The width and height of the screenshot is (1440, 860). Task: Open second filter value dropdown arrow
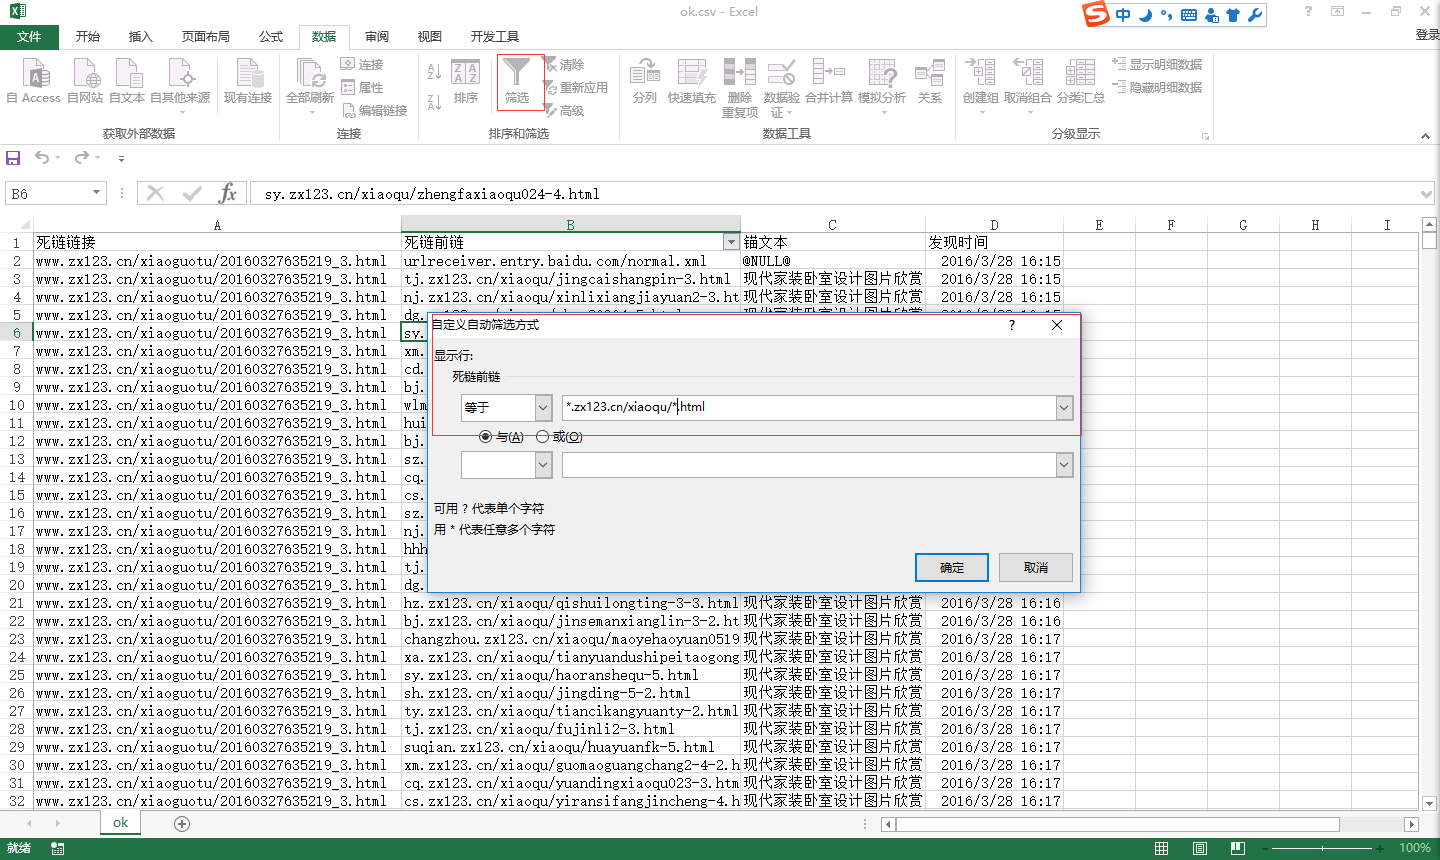point(1064,465)
